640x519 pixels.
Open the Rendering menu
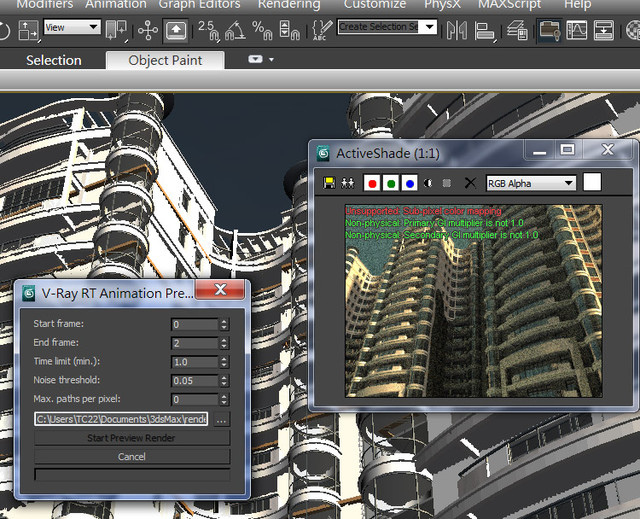[x=289, y=4]
